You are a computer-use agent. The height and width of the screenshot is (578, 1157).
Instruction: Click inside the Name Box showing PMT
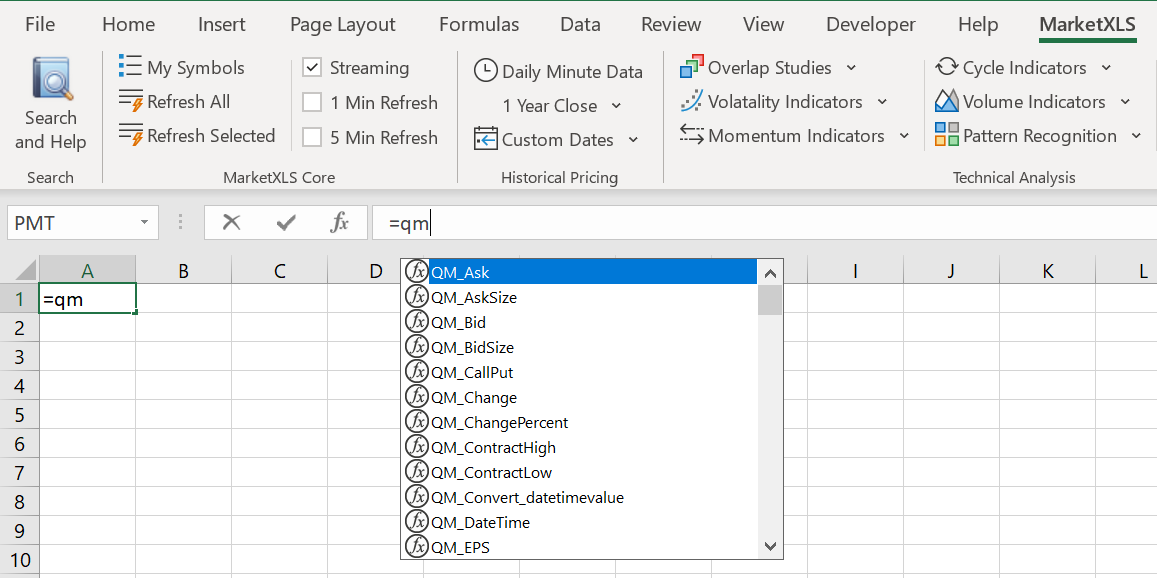coord(70,222)
